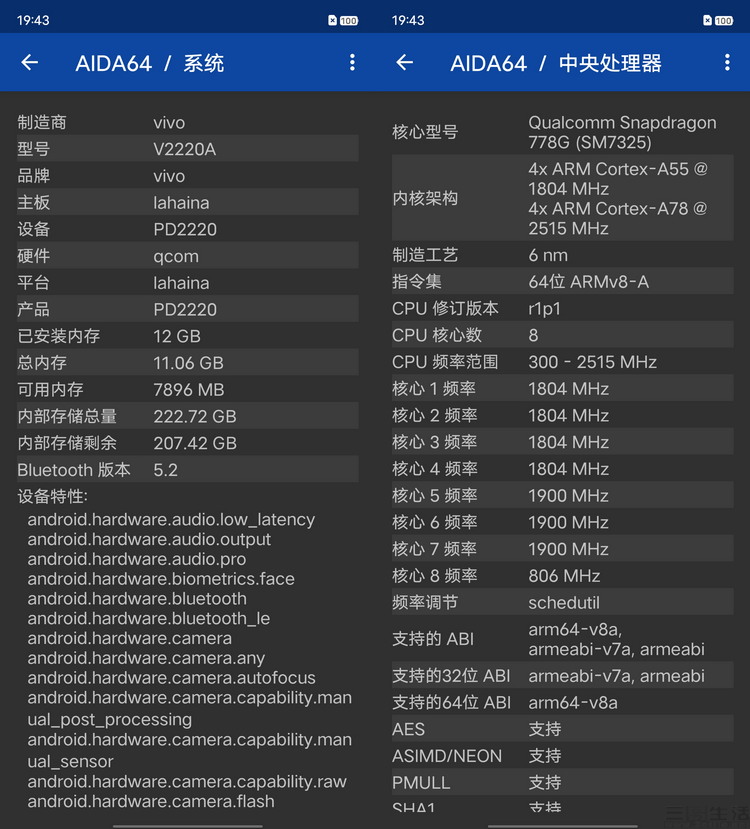Tap android.hardware.bluetooth_le entry
Screen dimensions: 750x829
pyautogui.click(x=149, y=618)
